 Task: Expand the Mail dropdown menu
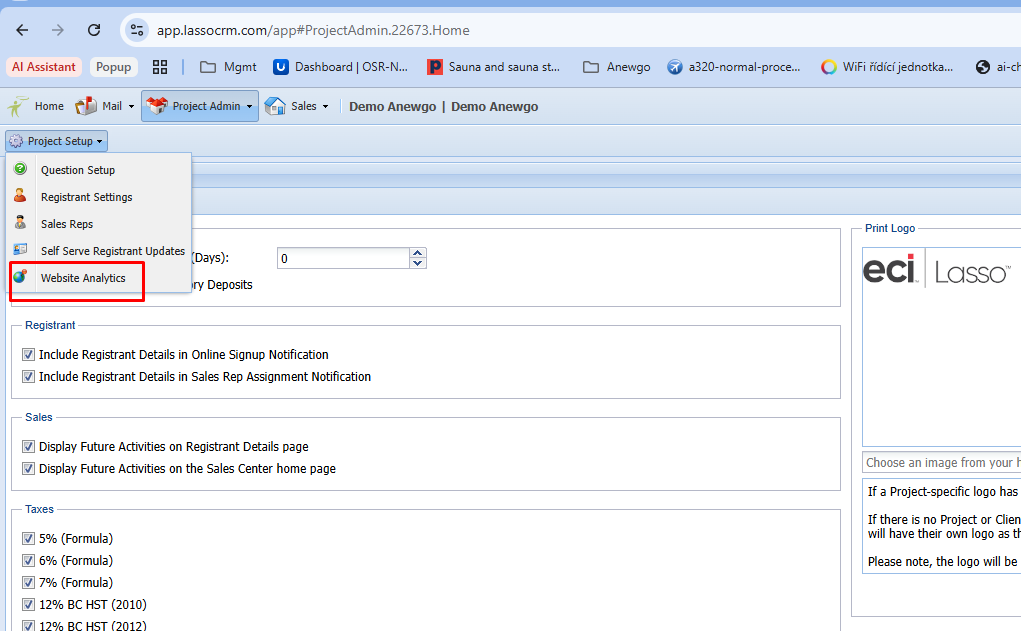[105, 106]
